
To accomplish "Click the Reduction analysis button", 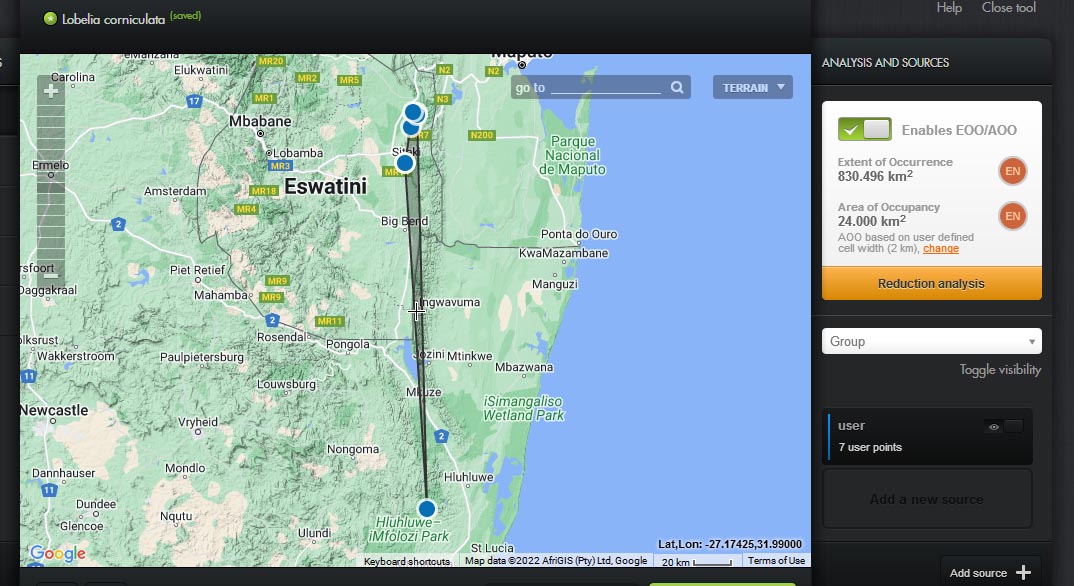I will click(931, 284).
